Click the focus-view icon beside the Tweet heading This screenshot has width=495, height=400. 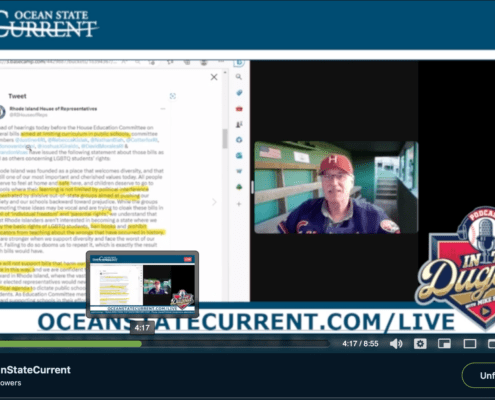pos(173,96)
